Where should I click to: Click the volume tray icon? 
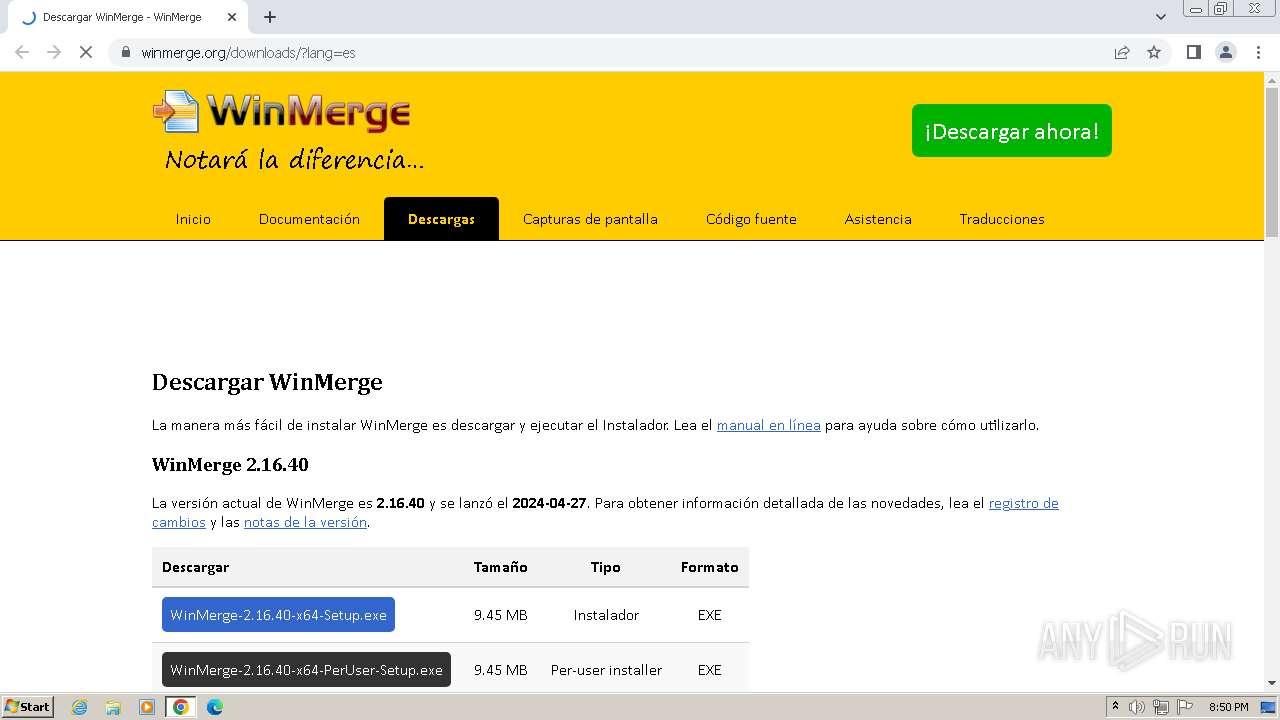coord(1137,707)
